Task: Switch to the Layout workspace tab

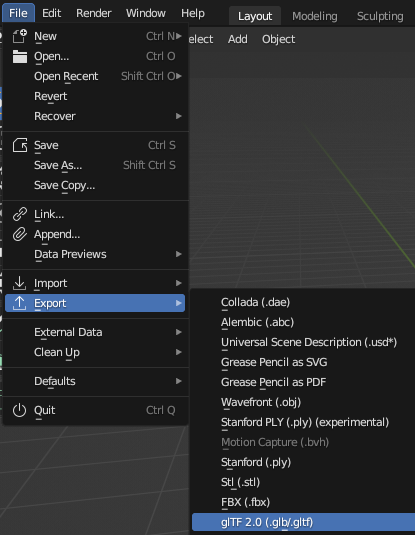Action: (255, 16)
